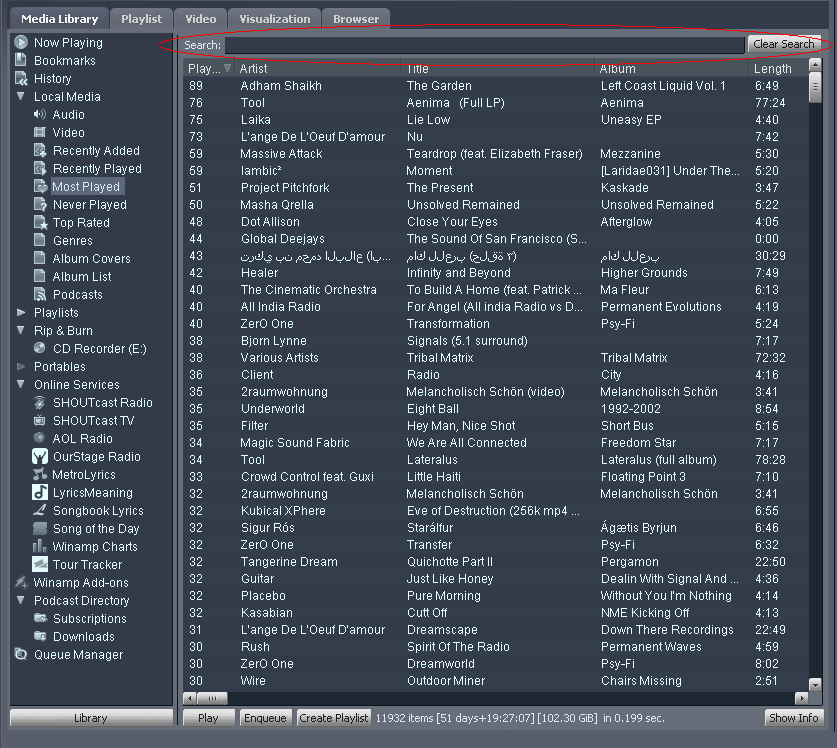Select the Rush Spirit Of The Radio row

[495, 647]
